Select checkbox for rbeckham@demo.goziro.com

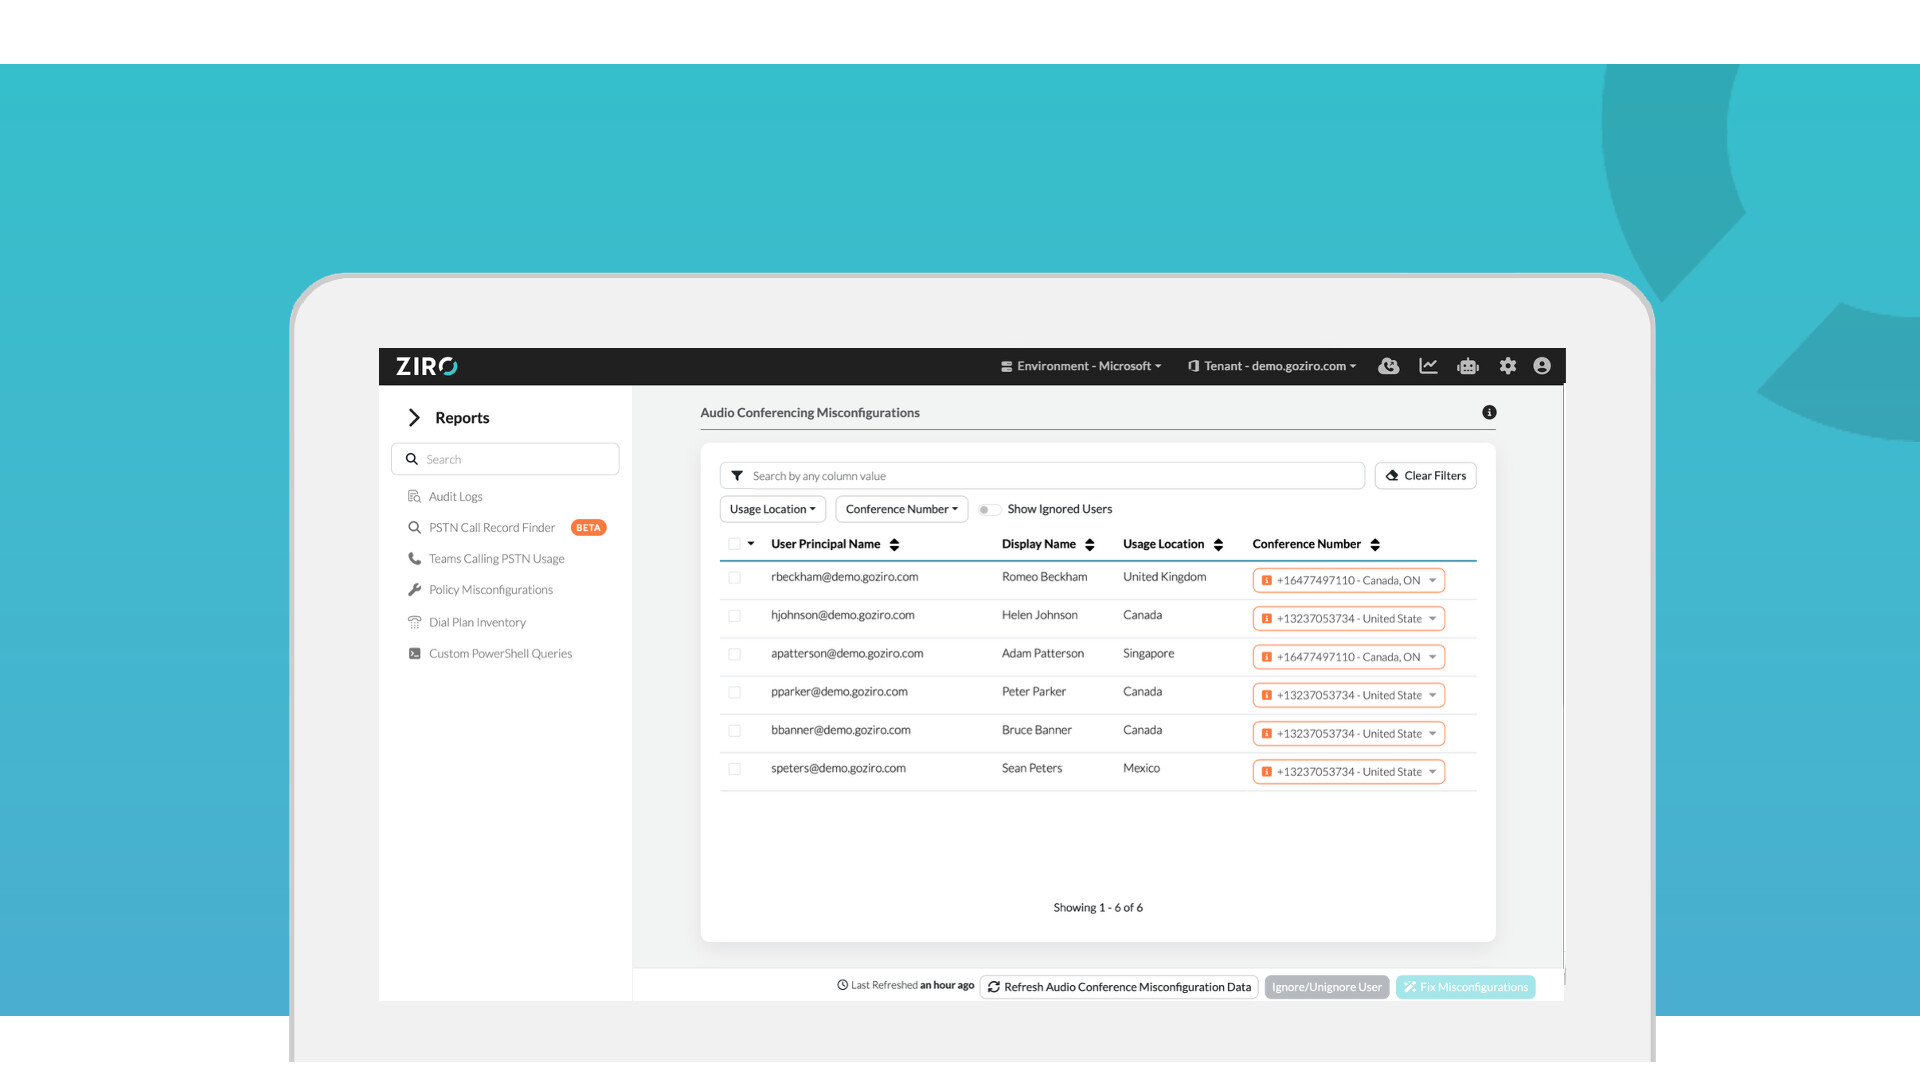(734, 578)
